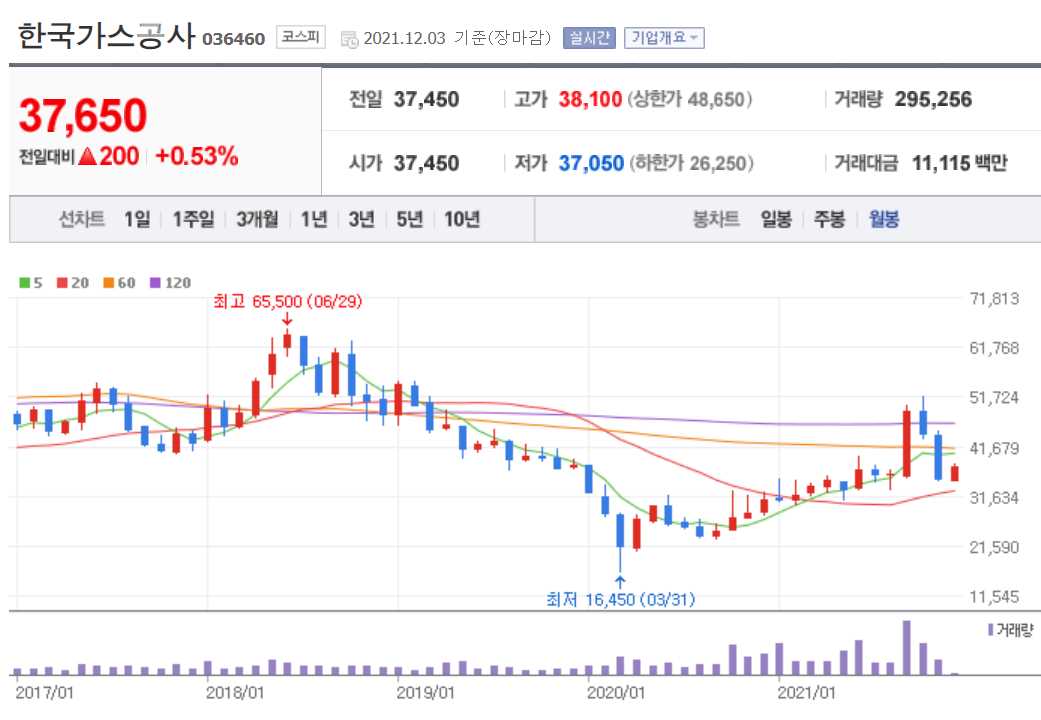Switch to the 1년 period tab
Image resolution: width=1041 pixels, height=720 pixels.
click(x=314, y=219)
